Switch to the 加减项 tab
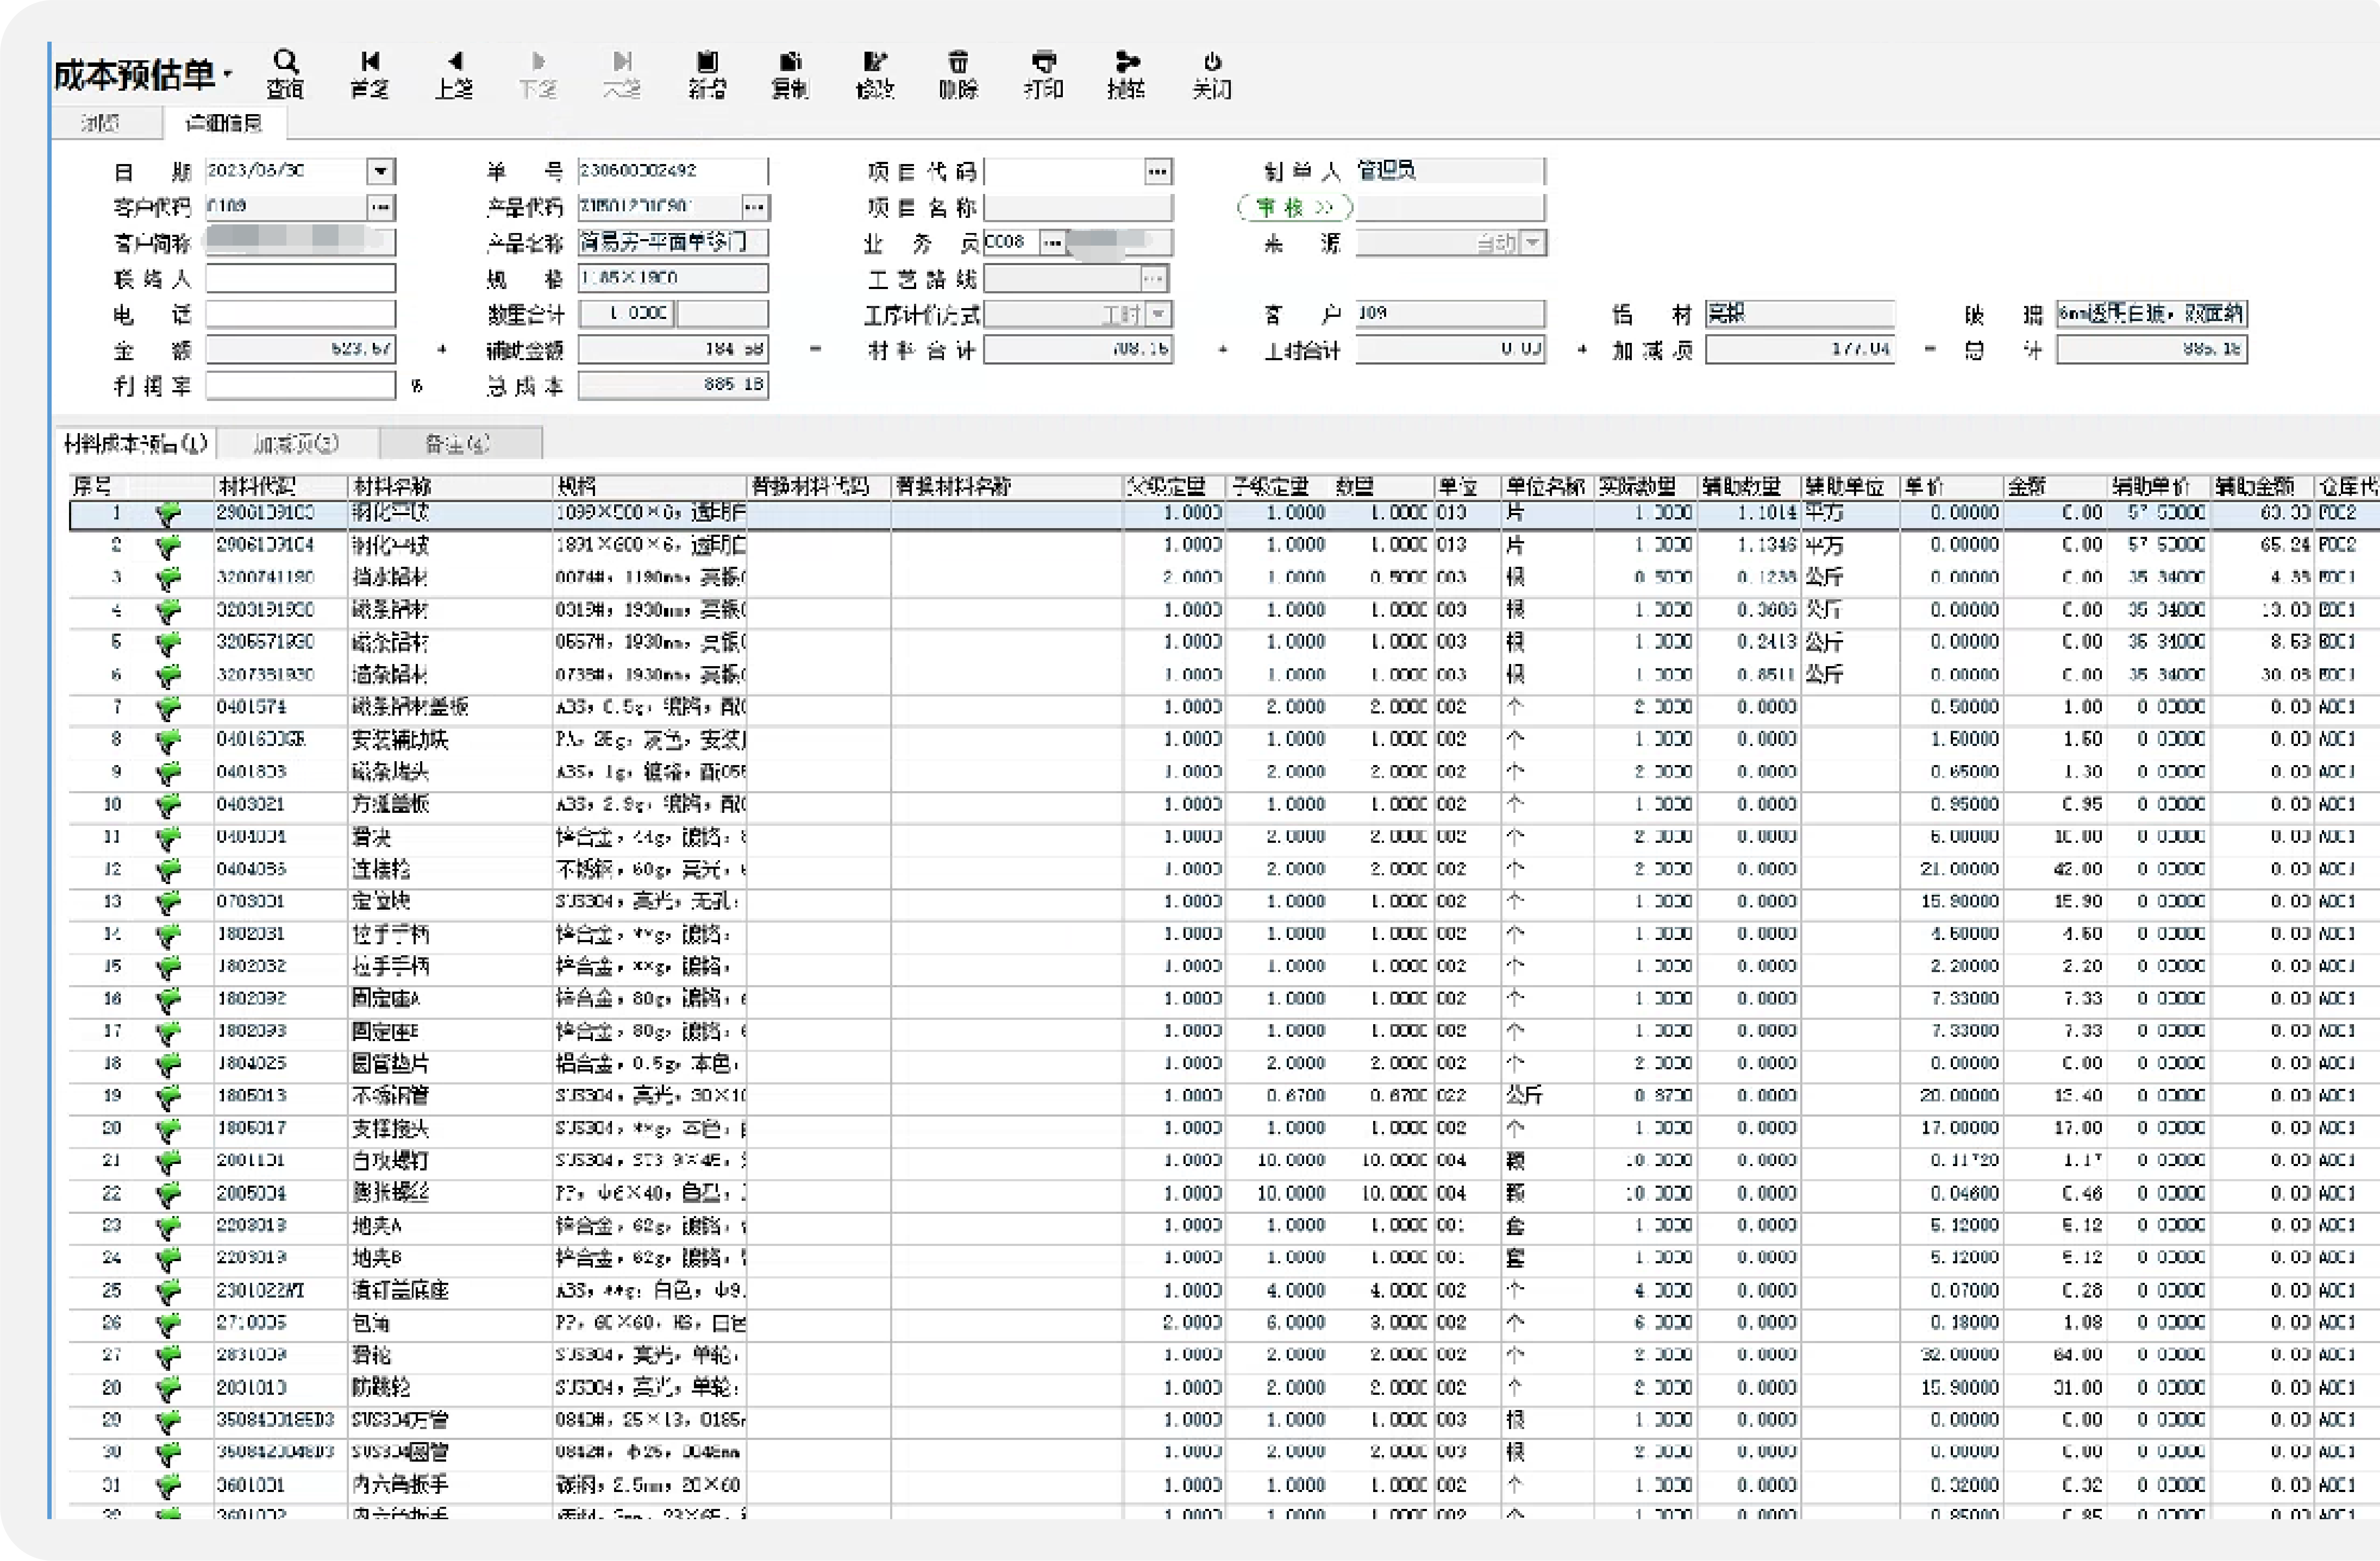The width and height of the screenshot is (2380, 1561). point(296,443)
